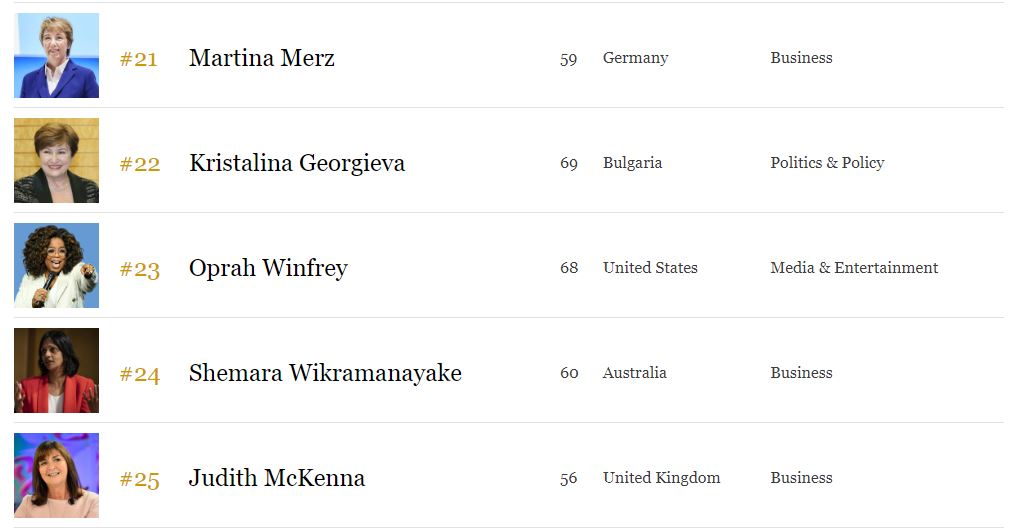Screen dimensions: 1021x528
Task: Click the Politics & Policy category text
Action: [827, 163]
